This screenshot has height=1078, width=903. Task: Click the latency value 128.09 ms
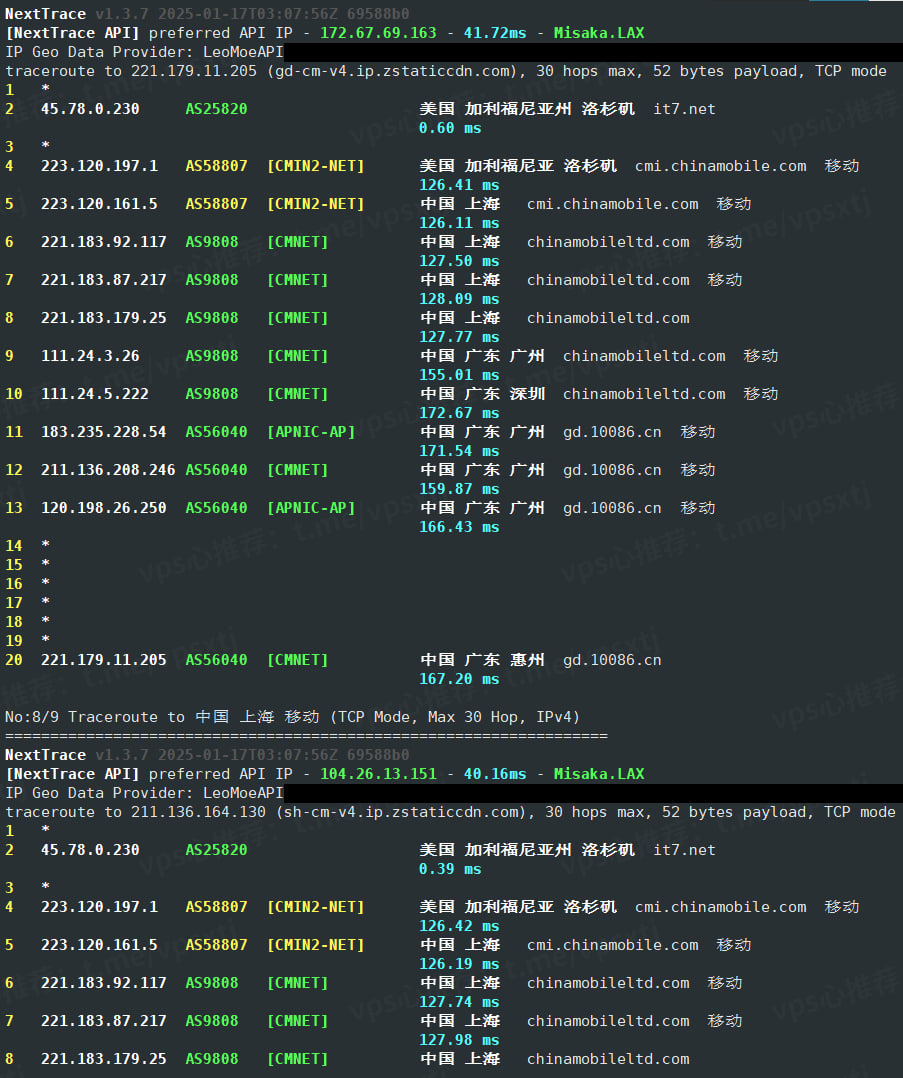pyautogui.click(x=459, y=299)
